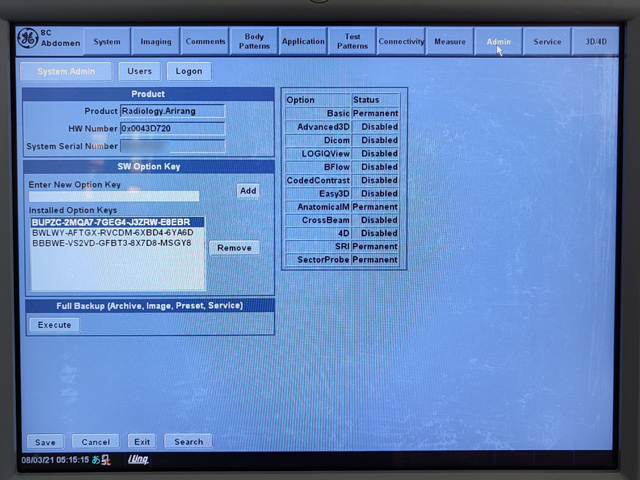Click the GE logo icon
This screenshot has height=480, width=640.
pos(28,39)
